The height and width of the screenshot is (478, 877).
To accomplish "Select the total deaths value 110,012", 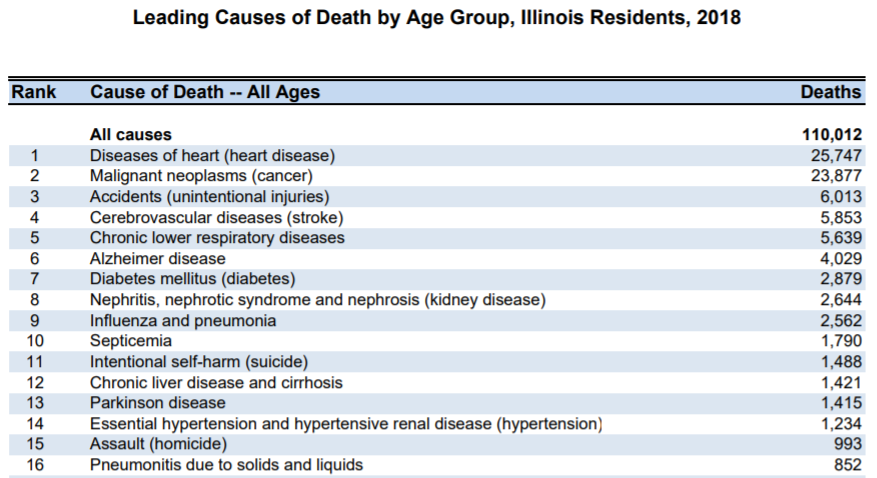I will pyautogui.click(x=832, y=135).
